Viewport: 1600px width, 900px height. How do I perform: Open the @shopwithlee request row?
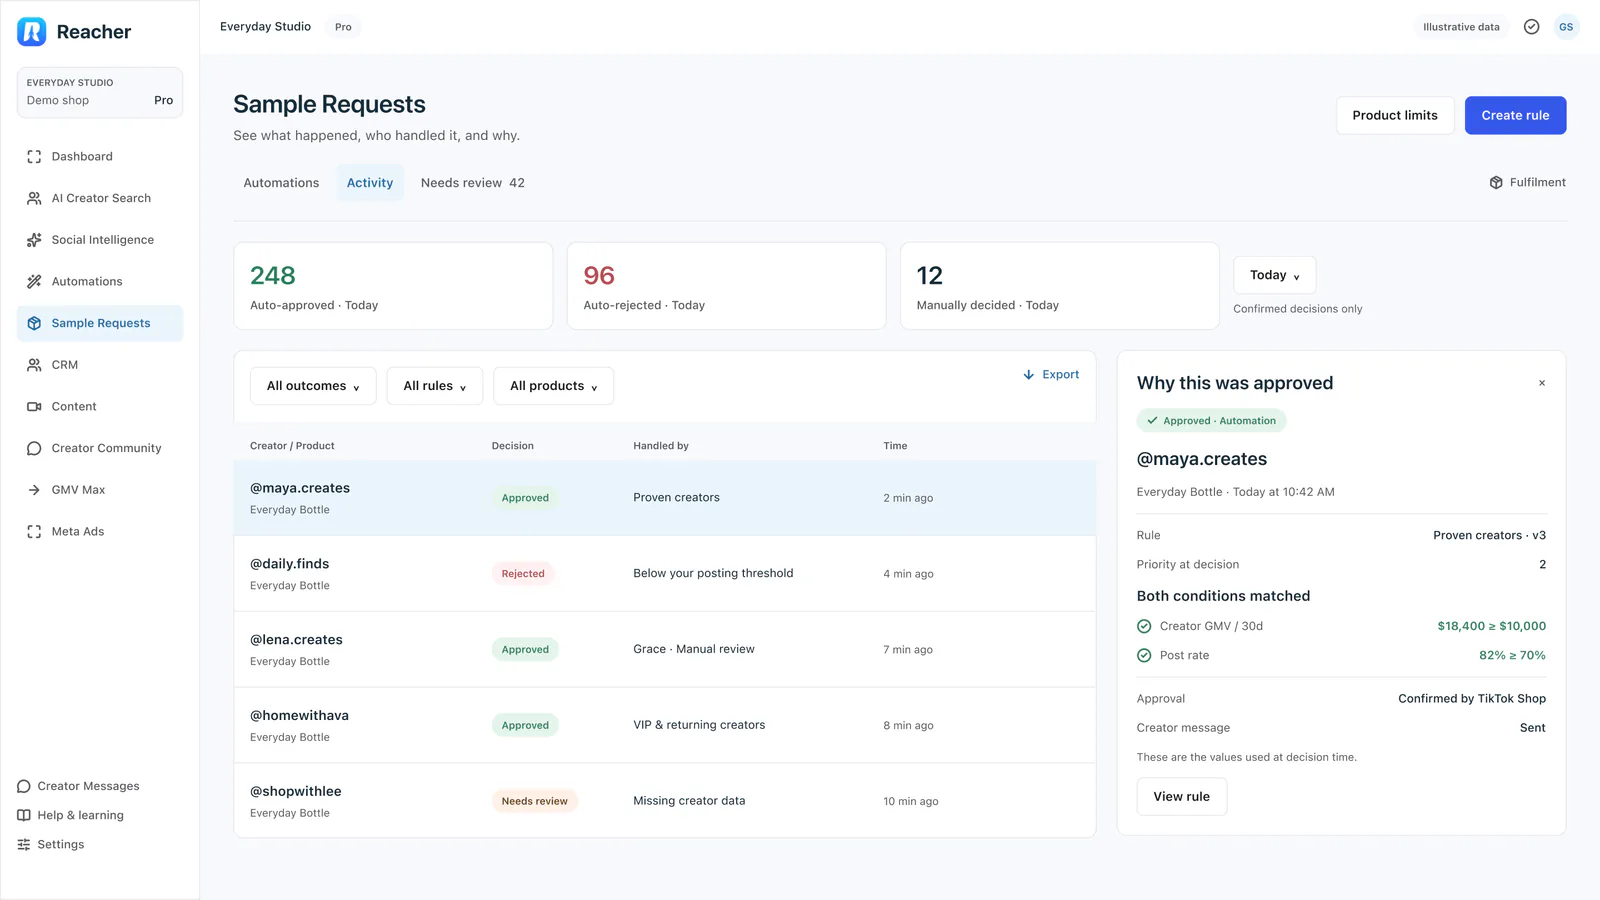[665, 801]
